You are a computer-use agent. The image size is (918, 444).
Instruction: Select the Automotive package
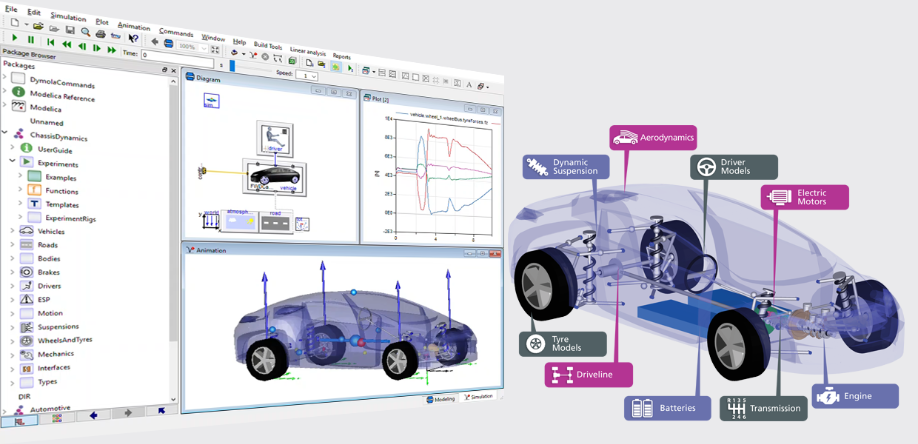(50, 408)
